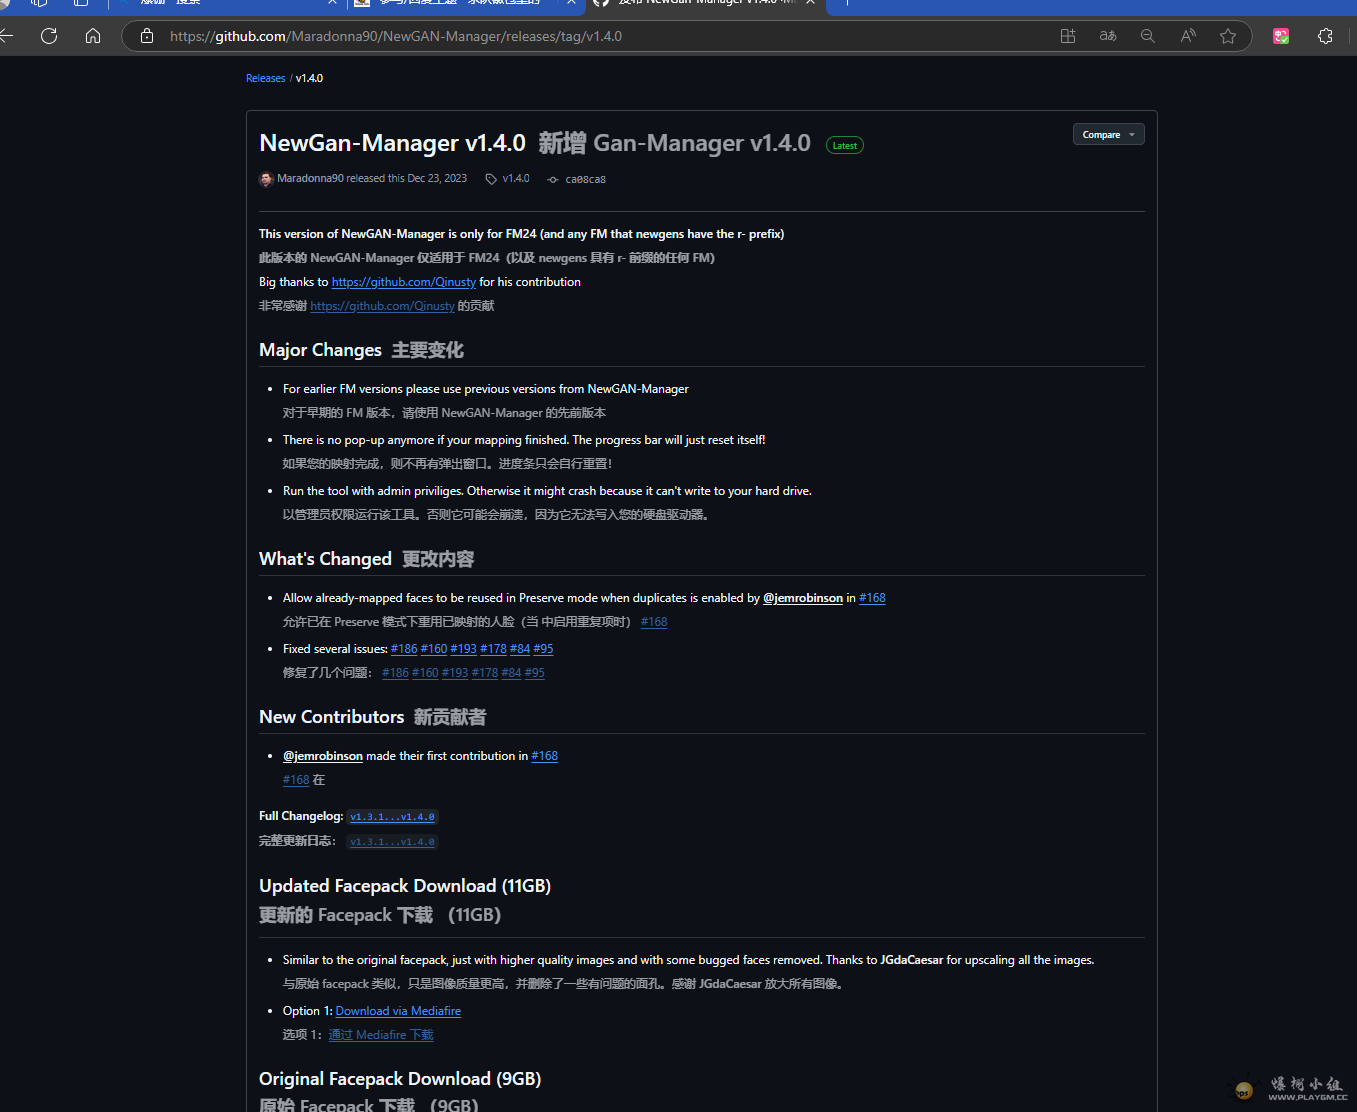Viewport: 1357px width, 1112px height.
Task: Open 'Download via Mediafire' Option 1 link
Action: (x=398, y=1011)
